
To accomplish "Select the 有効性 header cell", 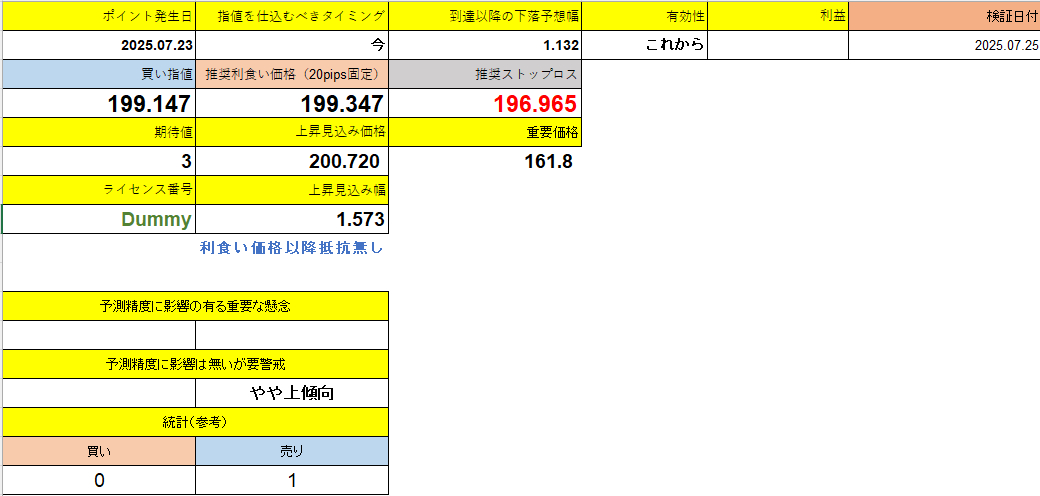I will [x=645, y=16].
